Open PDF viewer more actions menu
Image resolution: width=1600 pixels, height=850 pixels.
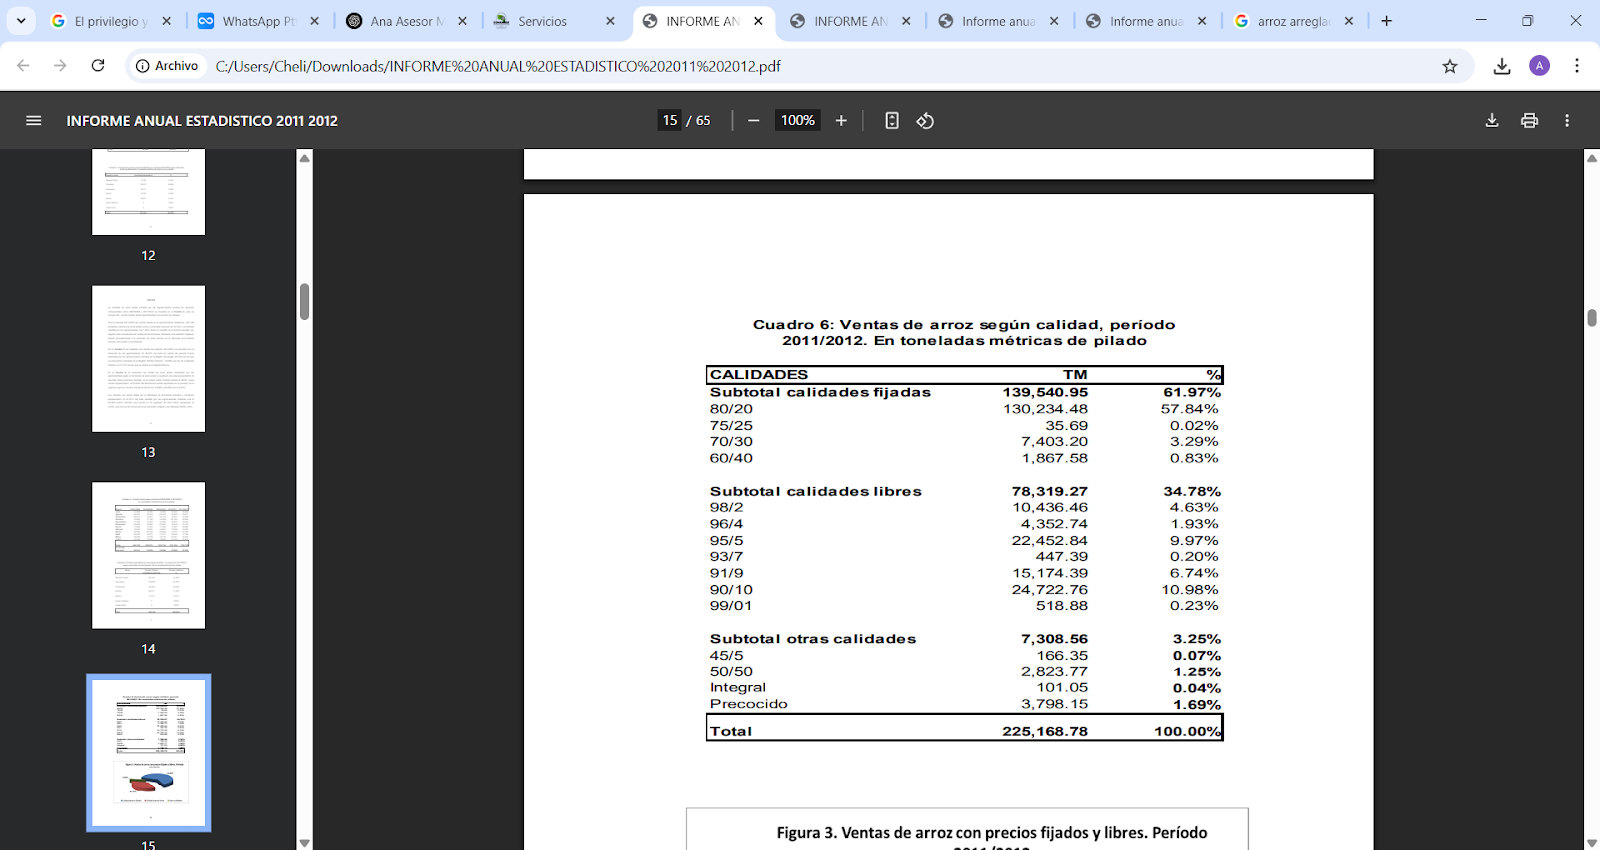(1567, 120)
